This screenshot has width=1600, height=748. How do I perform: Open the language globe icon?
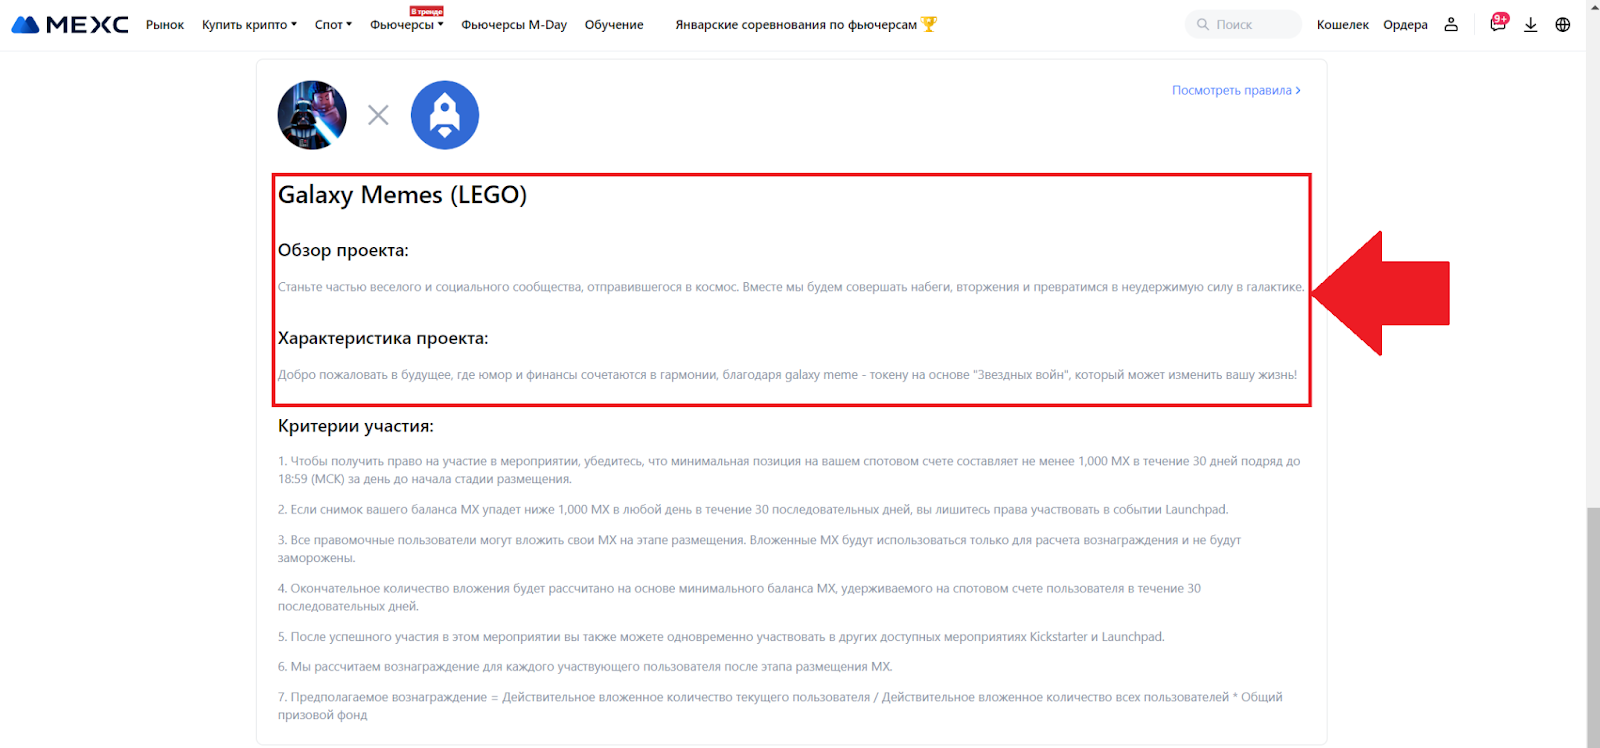click(x=1563, y=24)
